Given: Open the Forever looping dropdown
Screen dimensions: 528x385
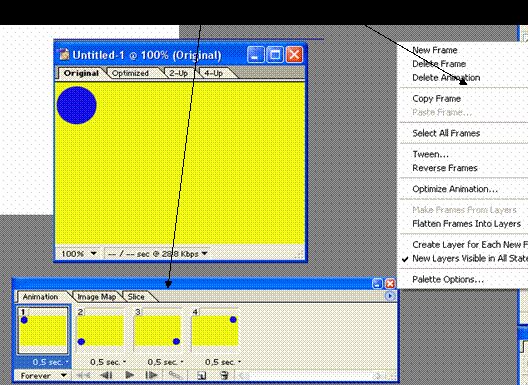Looking at the screenshot, I should 42,376.
